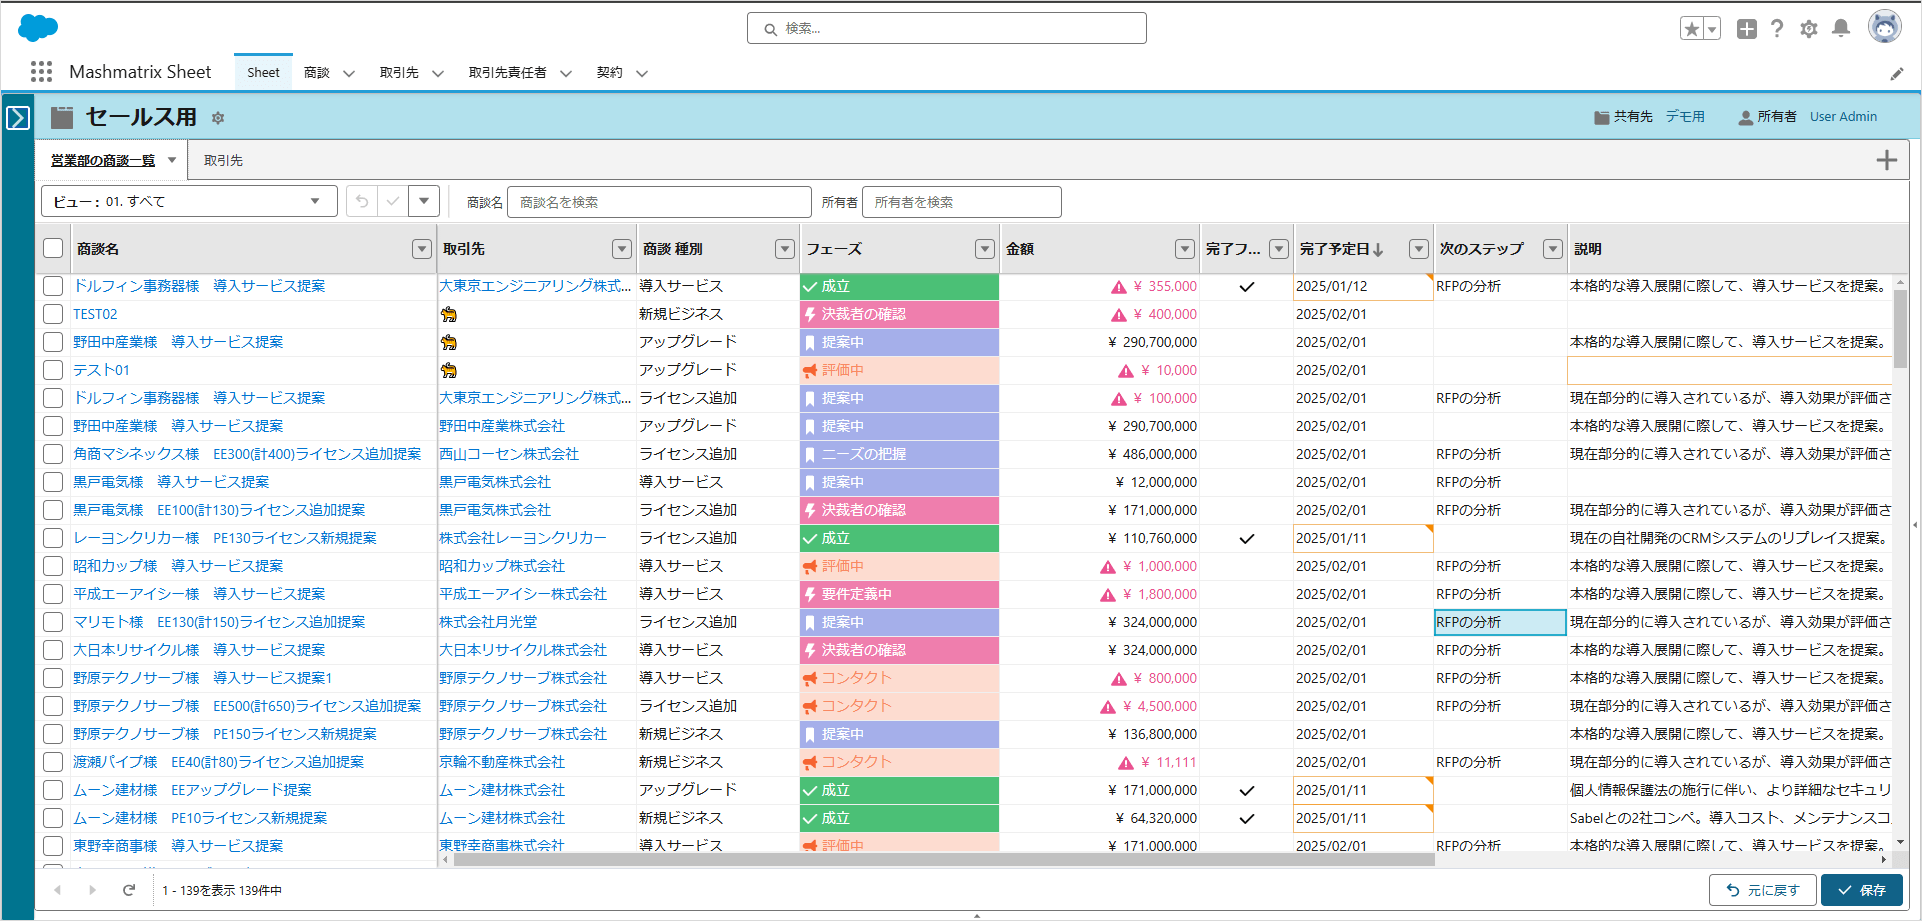1922x921 pixels.
Task: Click the 共有先 folder icon
Action: tap(1601, 118)
